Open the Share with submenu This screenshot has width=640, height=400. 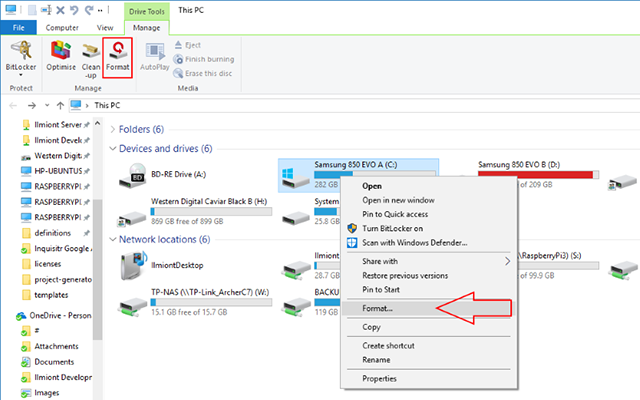pos(429,261)
